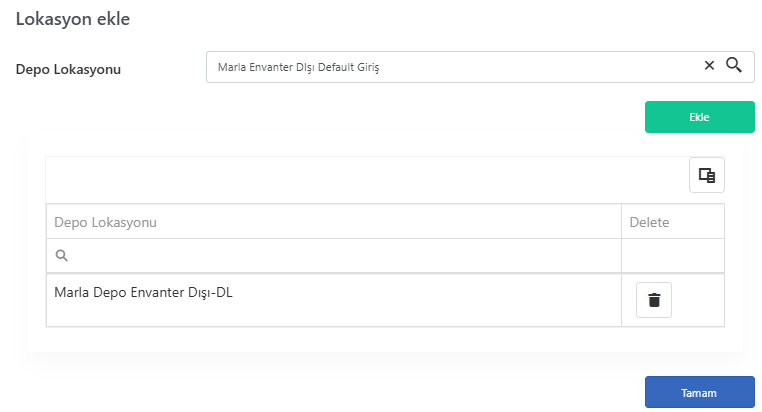Viewport: 762px width, 412px height.
Task: Open the grid column chooser icon
Action: pyautogui.click(x=707, y=175)
